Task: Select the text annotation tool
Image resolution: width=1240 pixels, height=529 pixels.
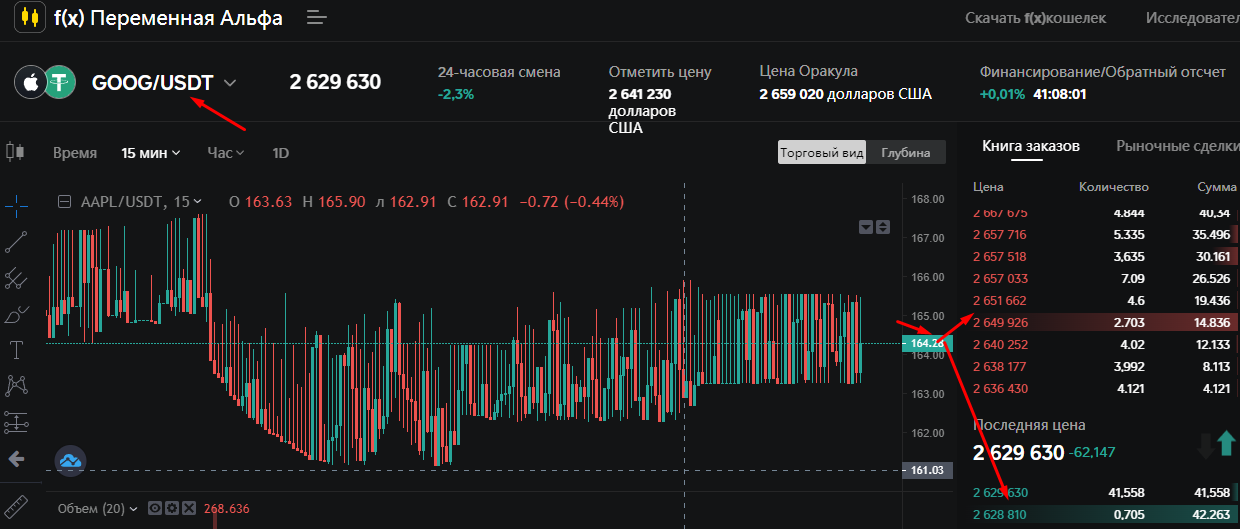Action: pos(16,349)
